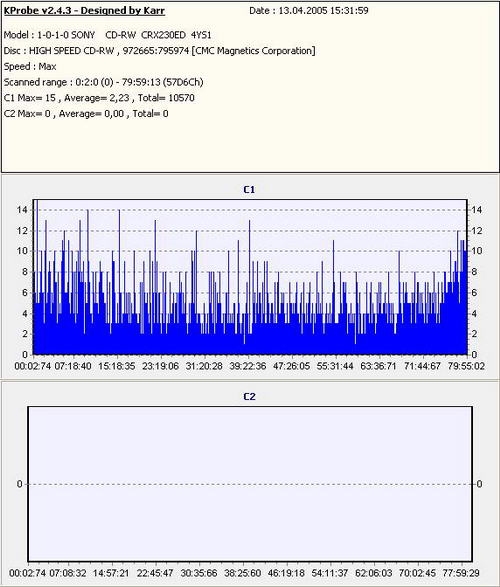Click left y-axis value 10 on C1 chart
The width and height of the screenshot is (500, 587).
23,251
